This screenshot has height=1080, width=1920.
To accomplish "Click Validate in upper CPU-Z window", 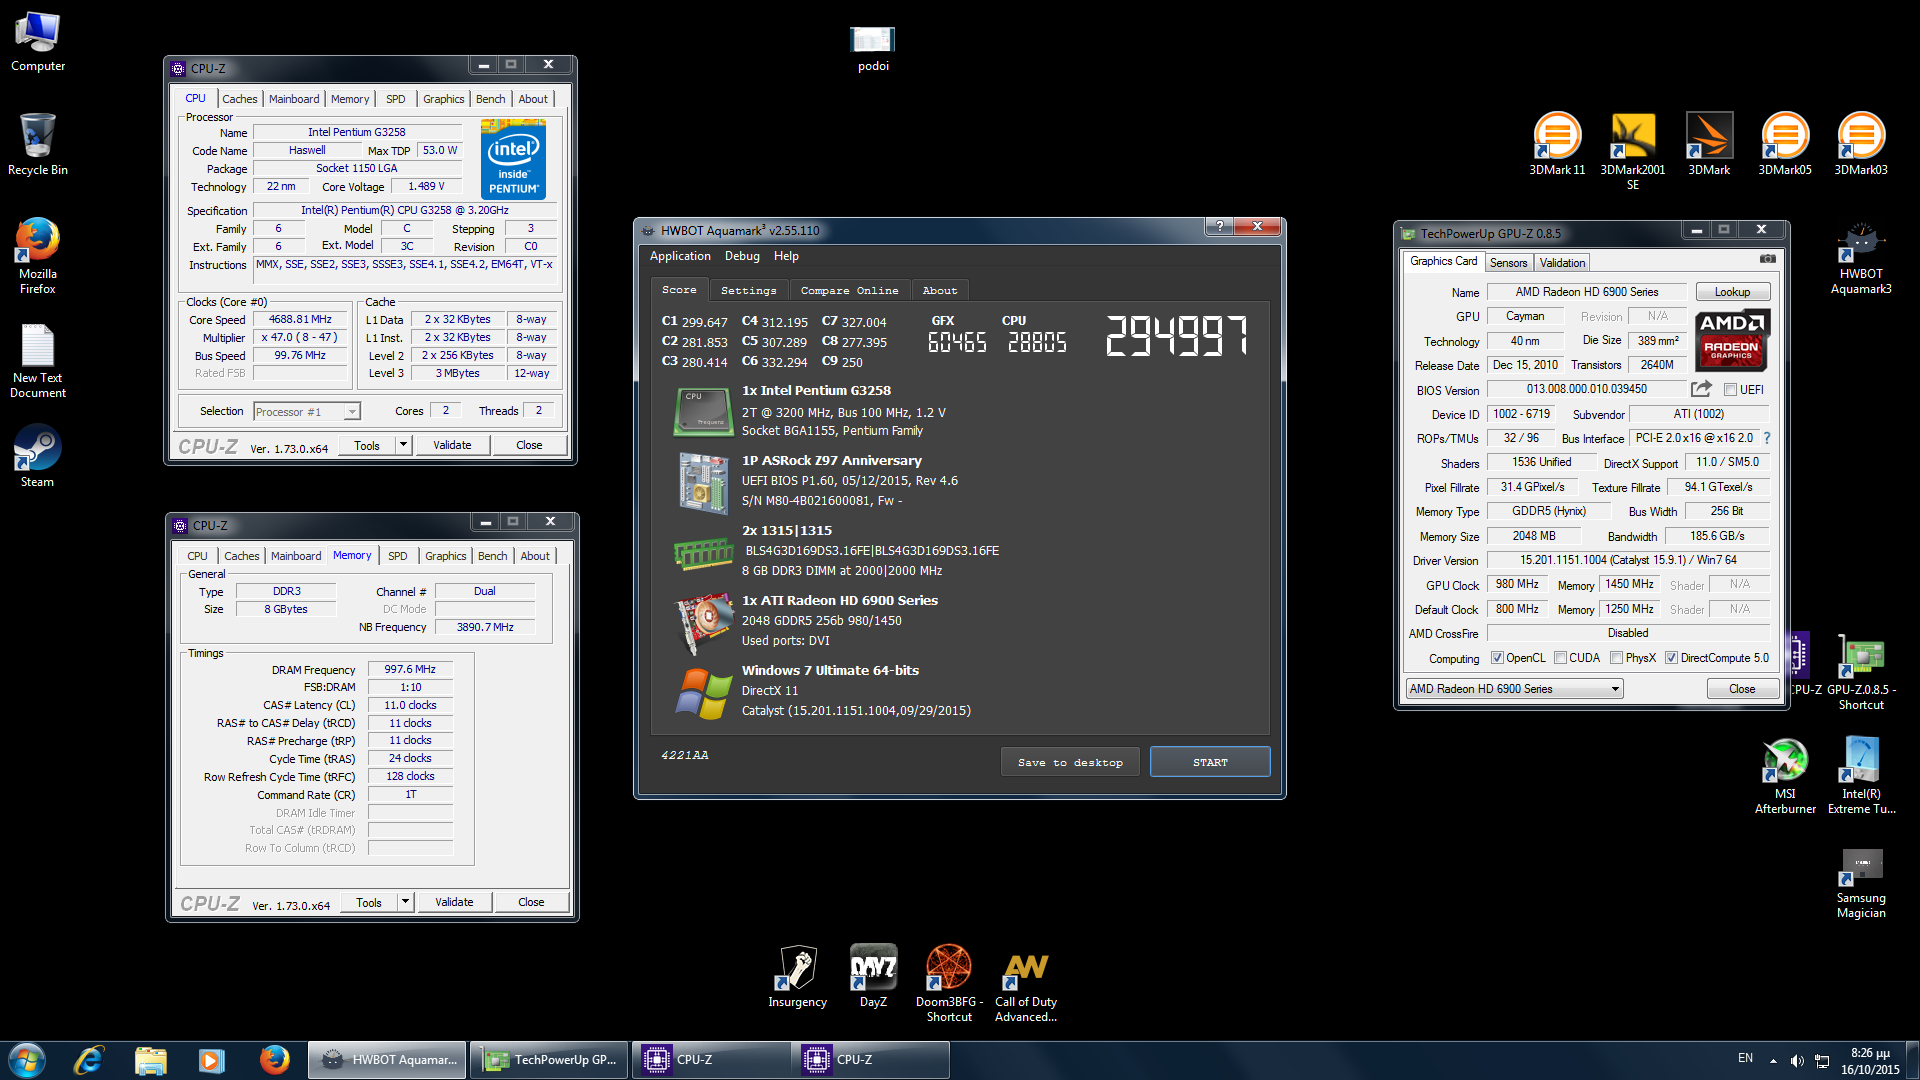I will pyautogui.click(x=452, y=445).
